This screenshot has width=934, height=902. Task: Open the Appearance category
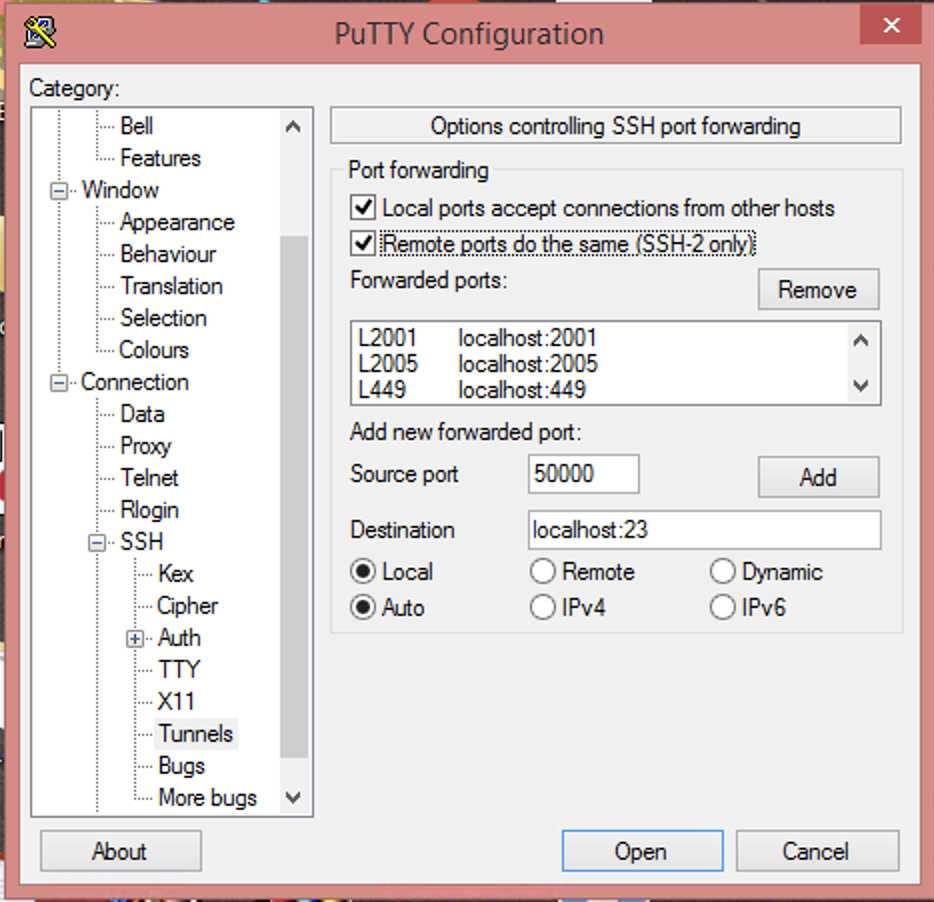point(178,222)
